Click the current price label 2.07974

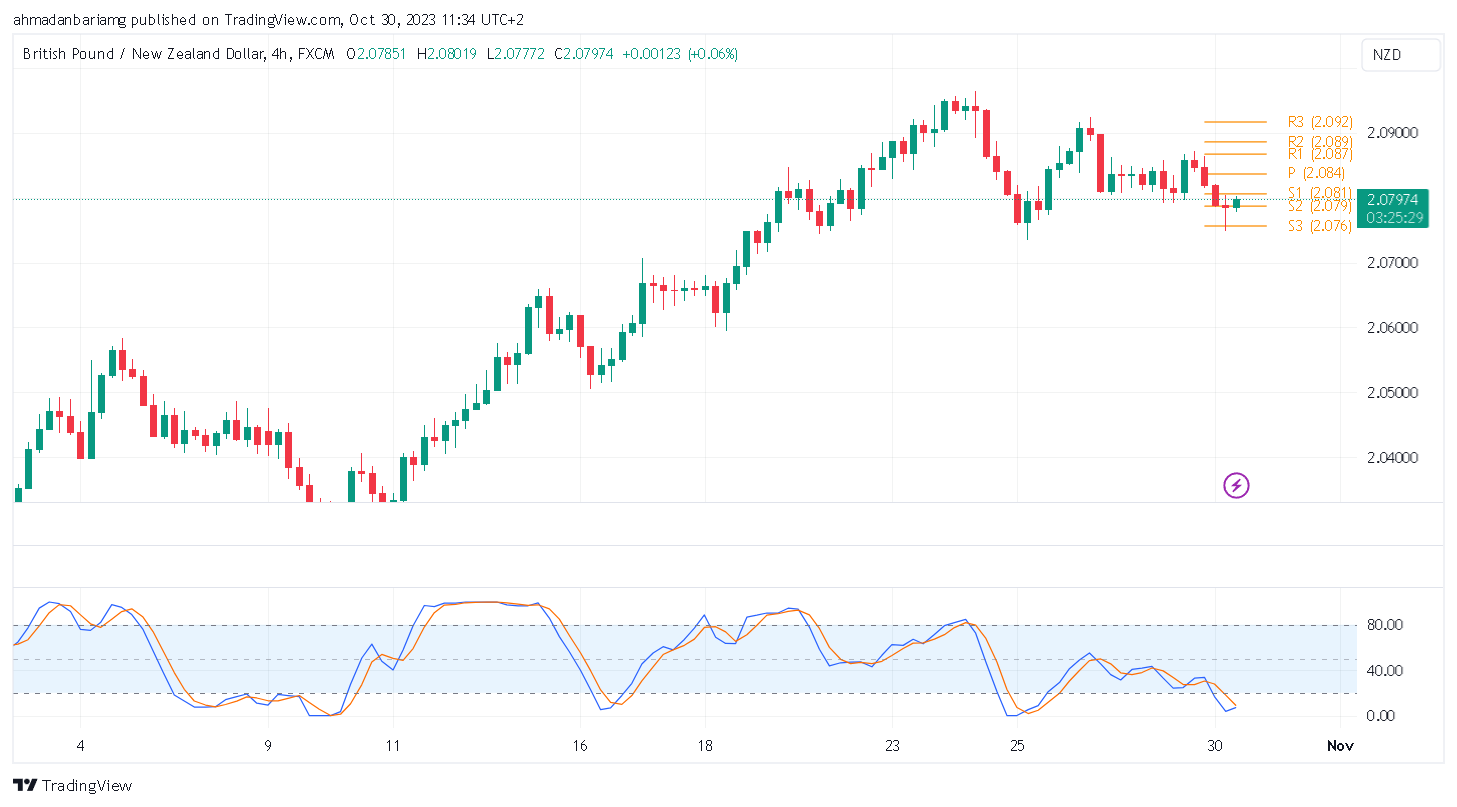pos(1398,199)
